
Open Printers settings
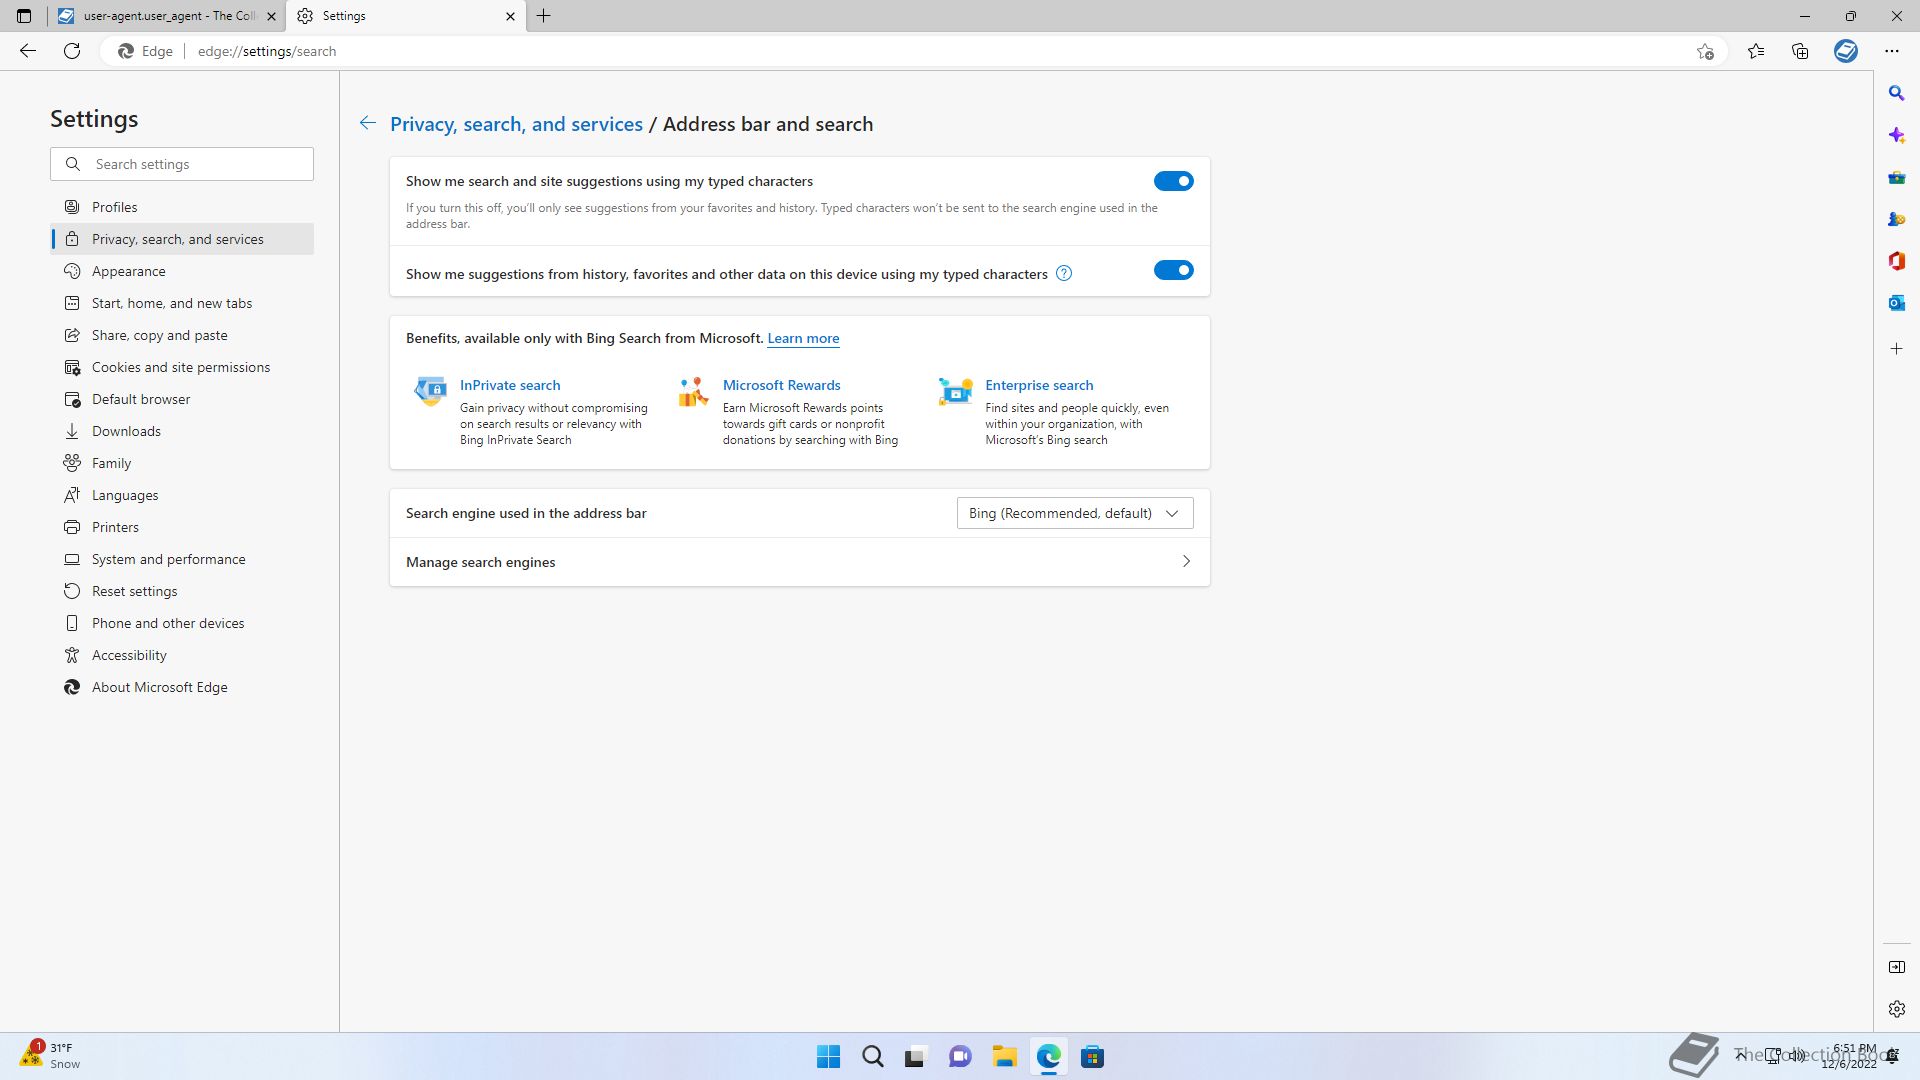click(x=182, y=527)
